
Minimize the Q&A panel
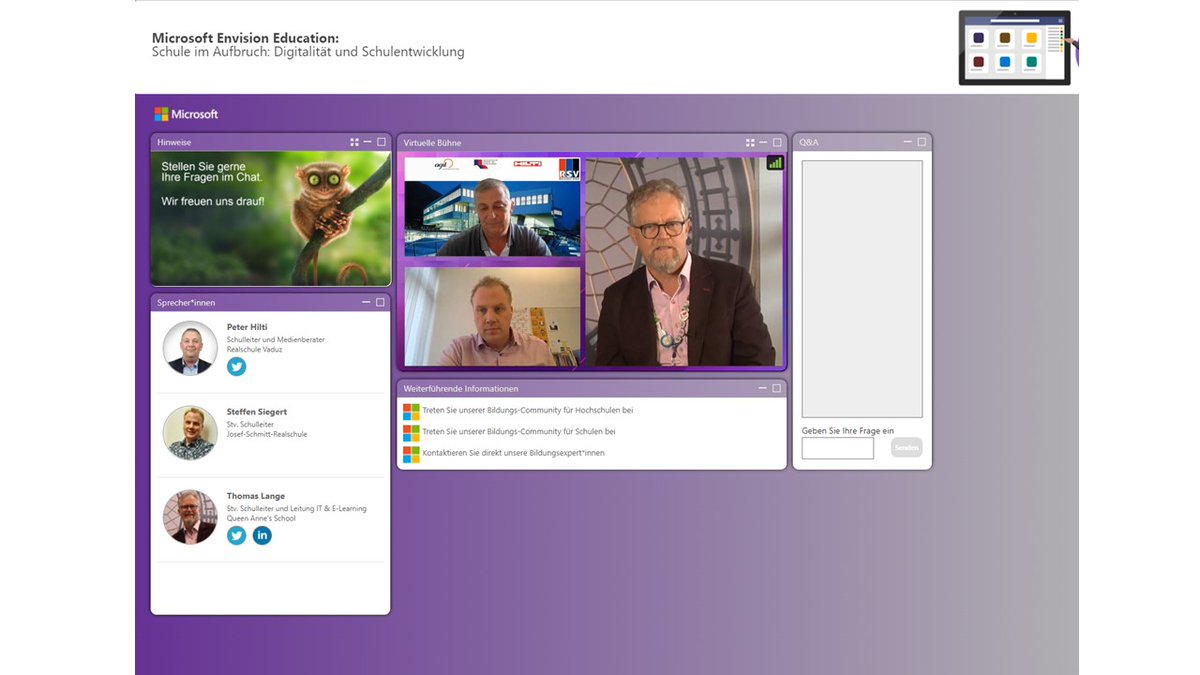(x=908, y=142)
